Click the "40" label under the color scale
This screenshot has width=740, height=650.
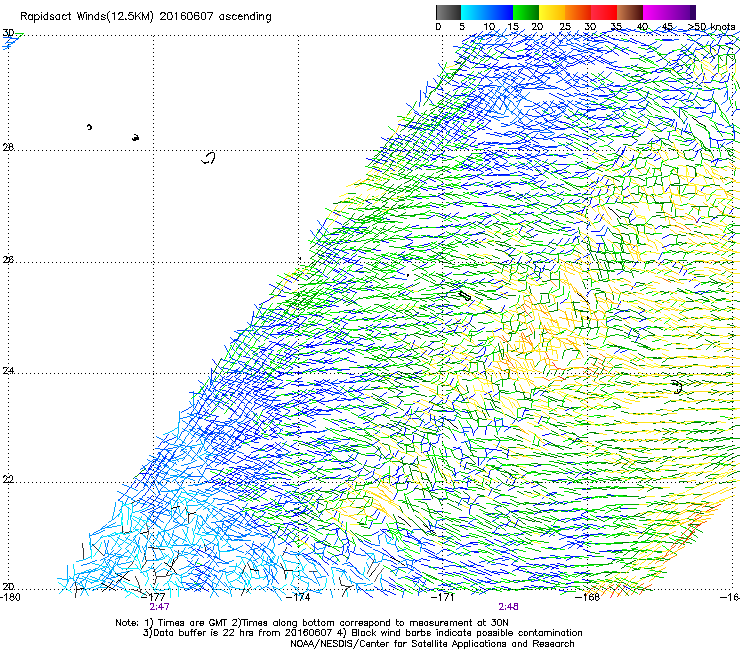pos(642,27)
